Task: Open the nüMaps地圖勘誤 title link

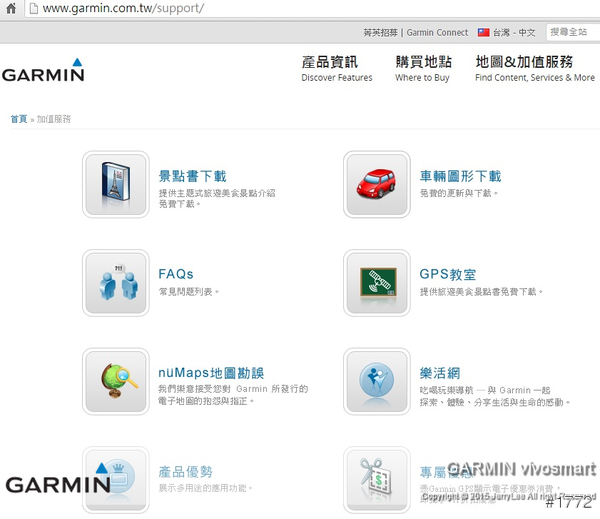Action: coord(211,373)
